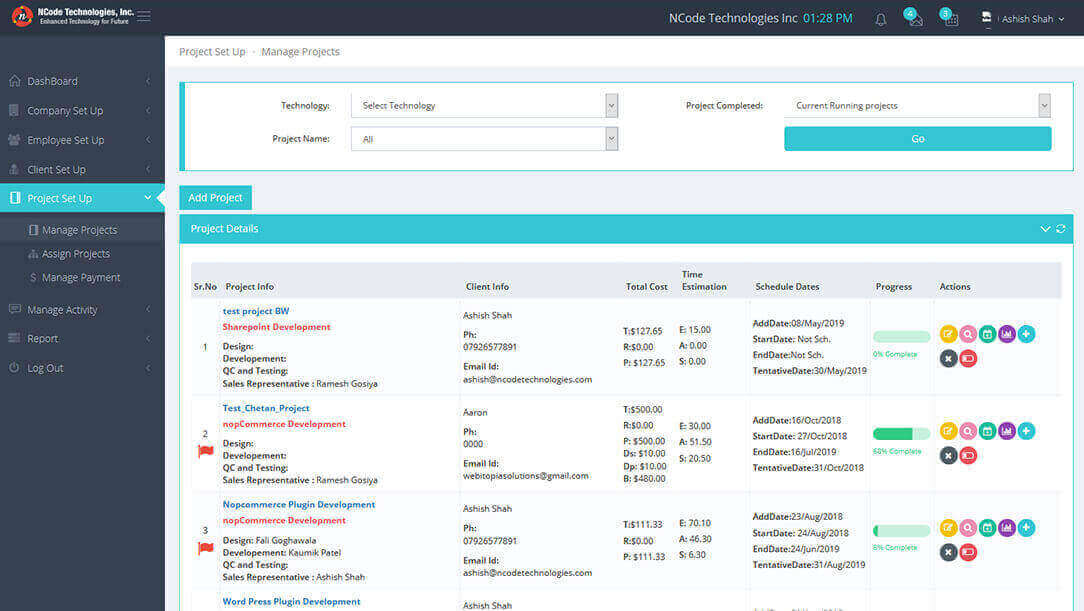Image resolution: width=1084 pixels, height=611 pixels.
Task: Open the Project Completed dropdown
Action: coord(918,106)
